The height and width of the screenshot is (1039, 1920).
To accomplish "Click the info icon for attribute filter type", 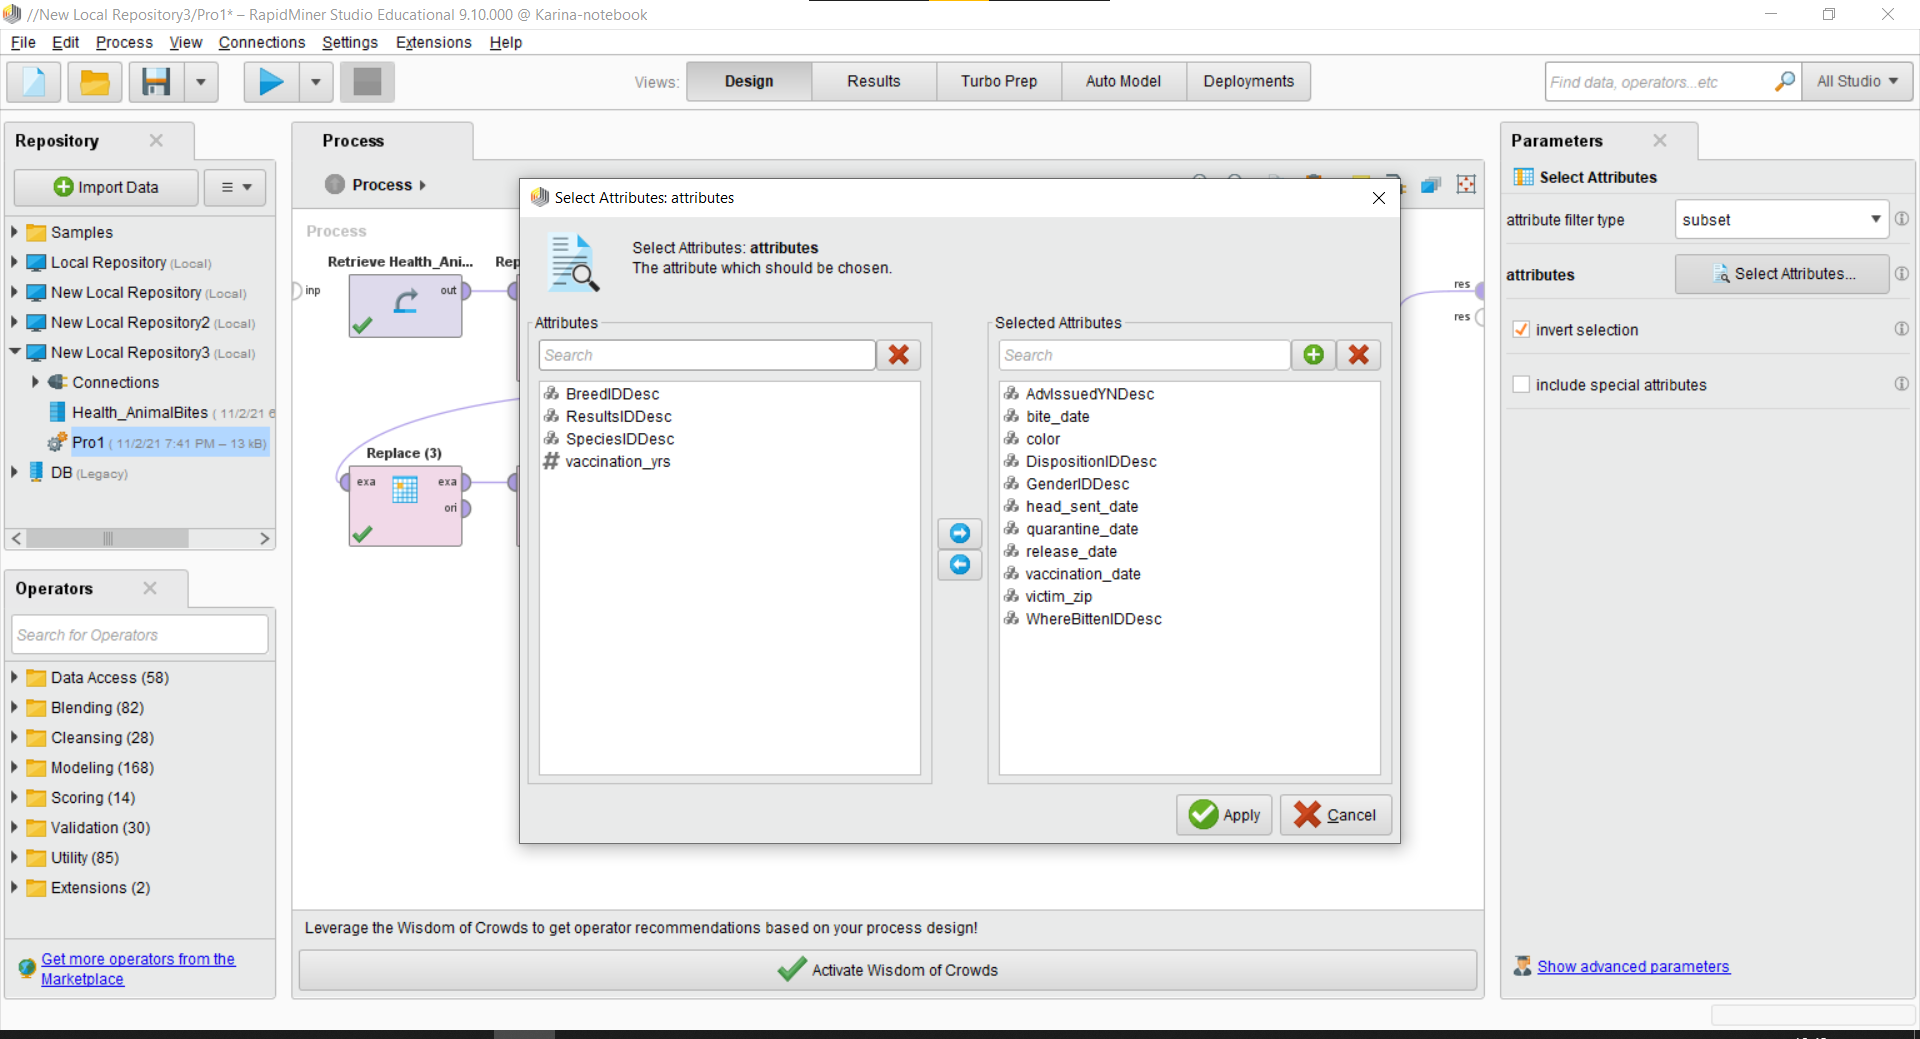I will point(1902,219).
